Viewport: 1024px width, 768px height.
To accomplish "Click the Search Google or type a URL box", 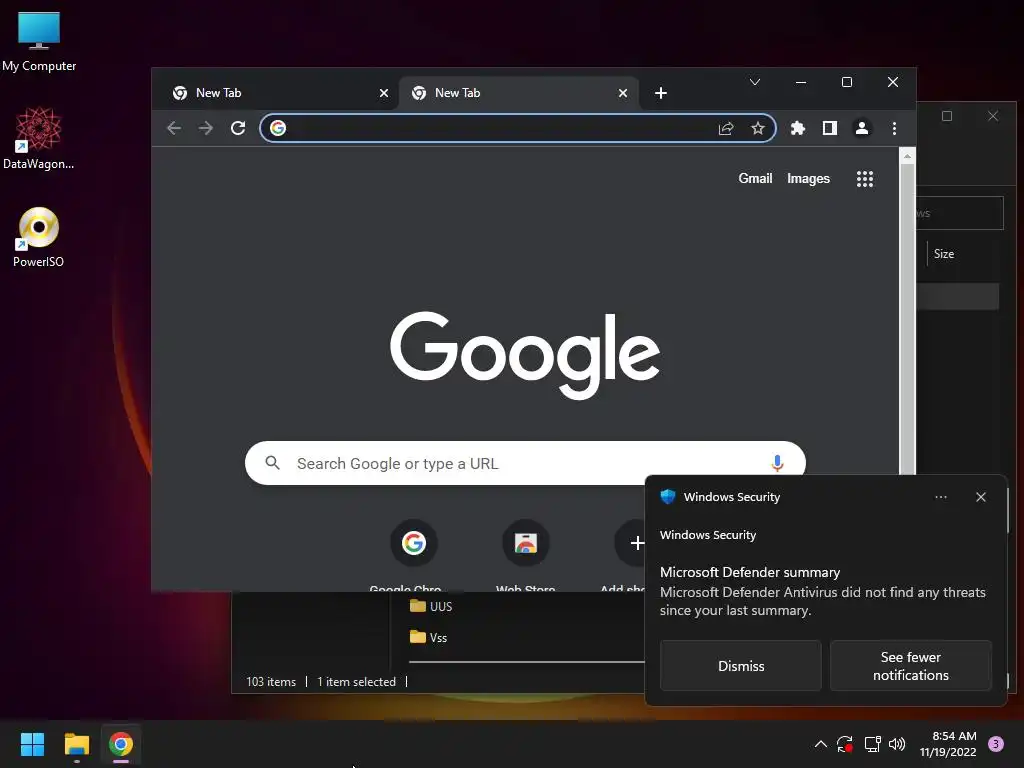I will pyautogui.click(x=525, y=463).
